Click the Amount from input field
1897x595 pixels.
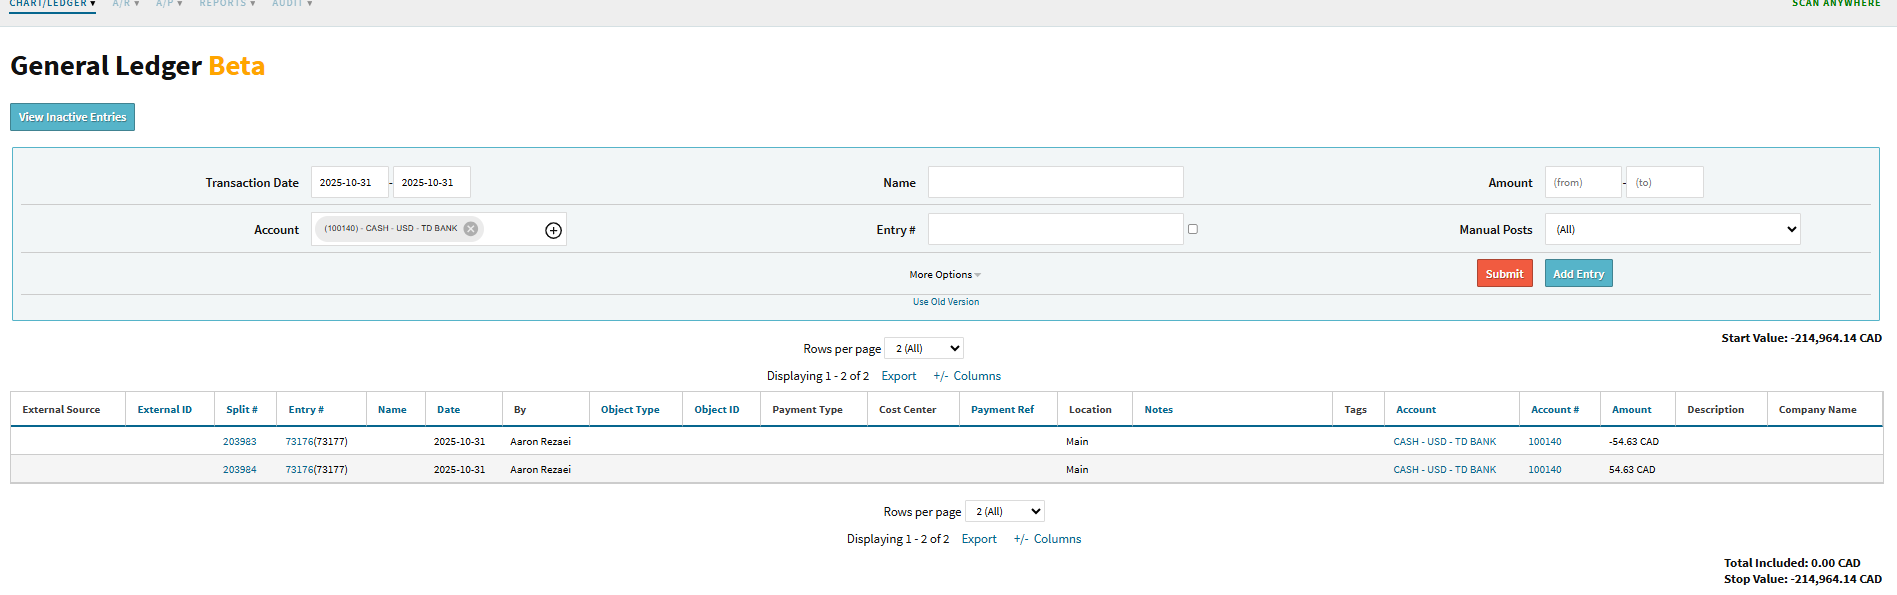[1582, 183]
